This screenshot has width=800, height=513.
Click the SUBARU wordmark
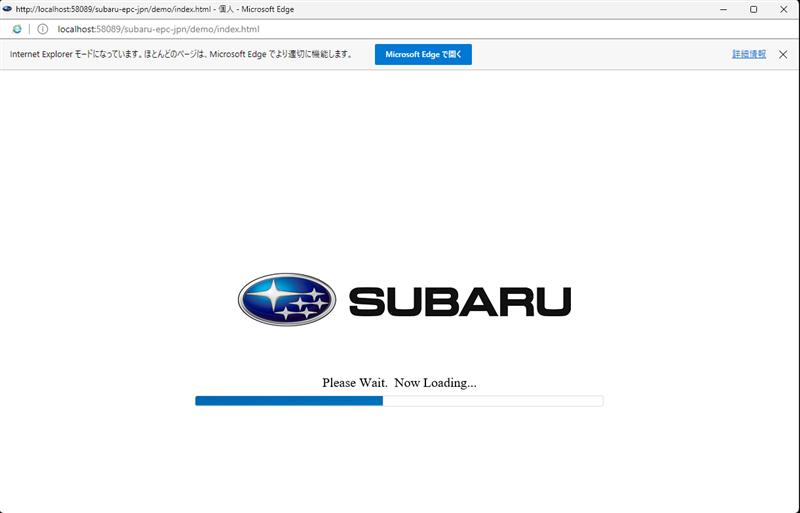[460, 301]
